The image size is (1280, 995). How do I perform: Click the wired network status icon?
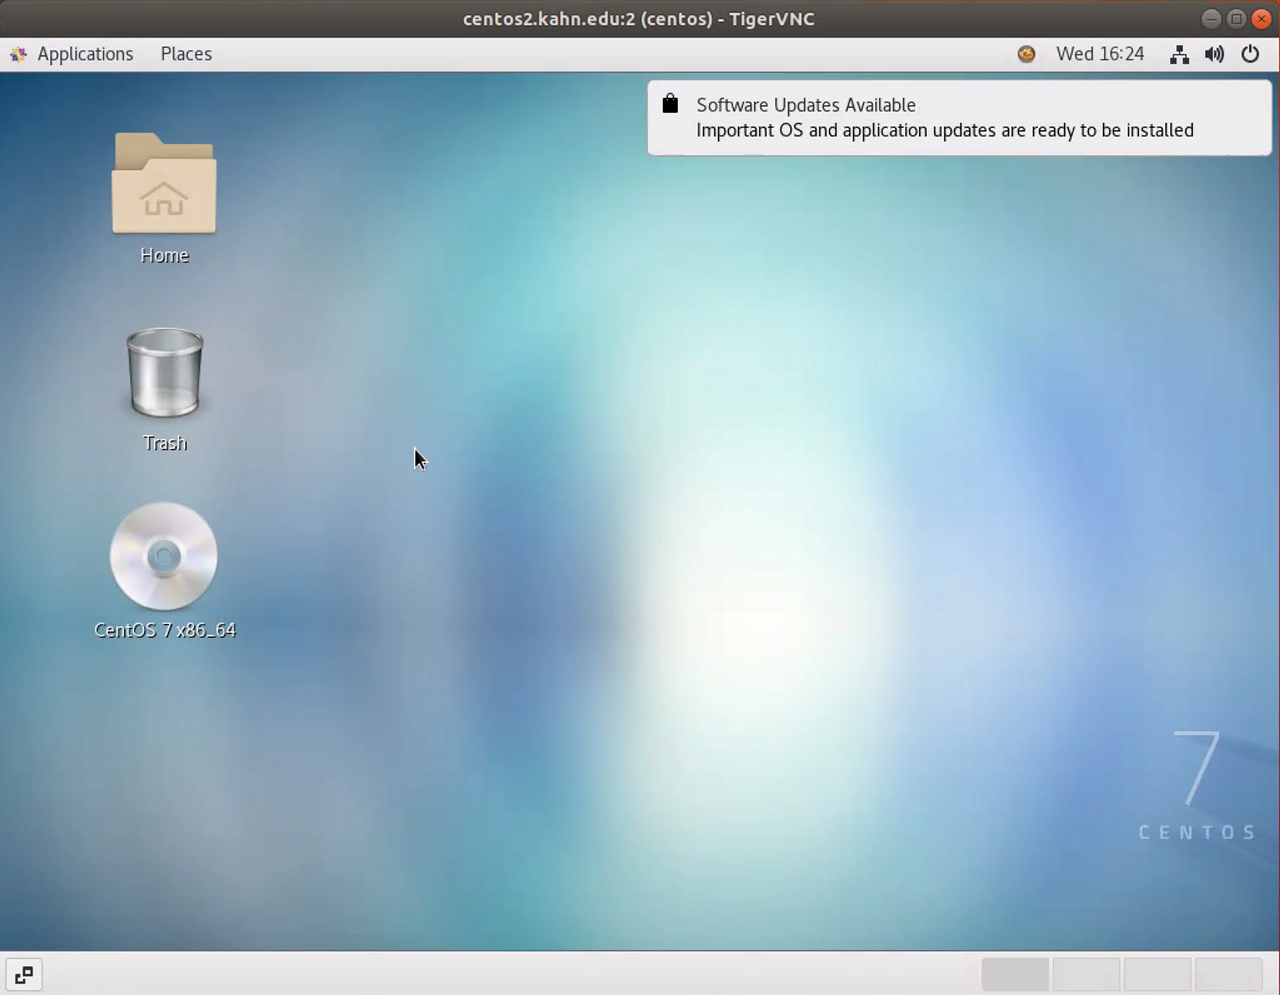[1180, 54]
